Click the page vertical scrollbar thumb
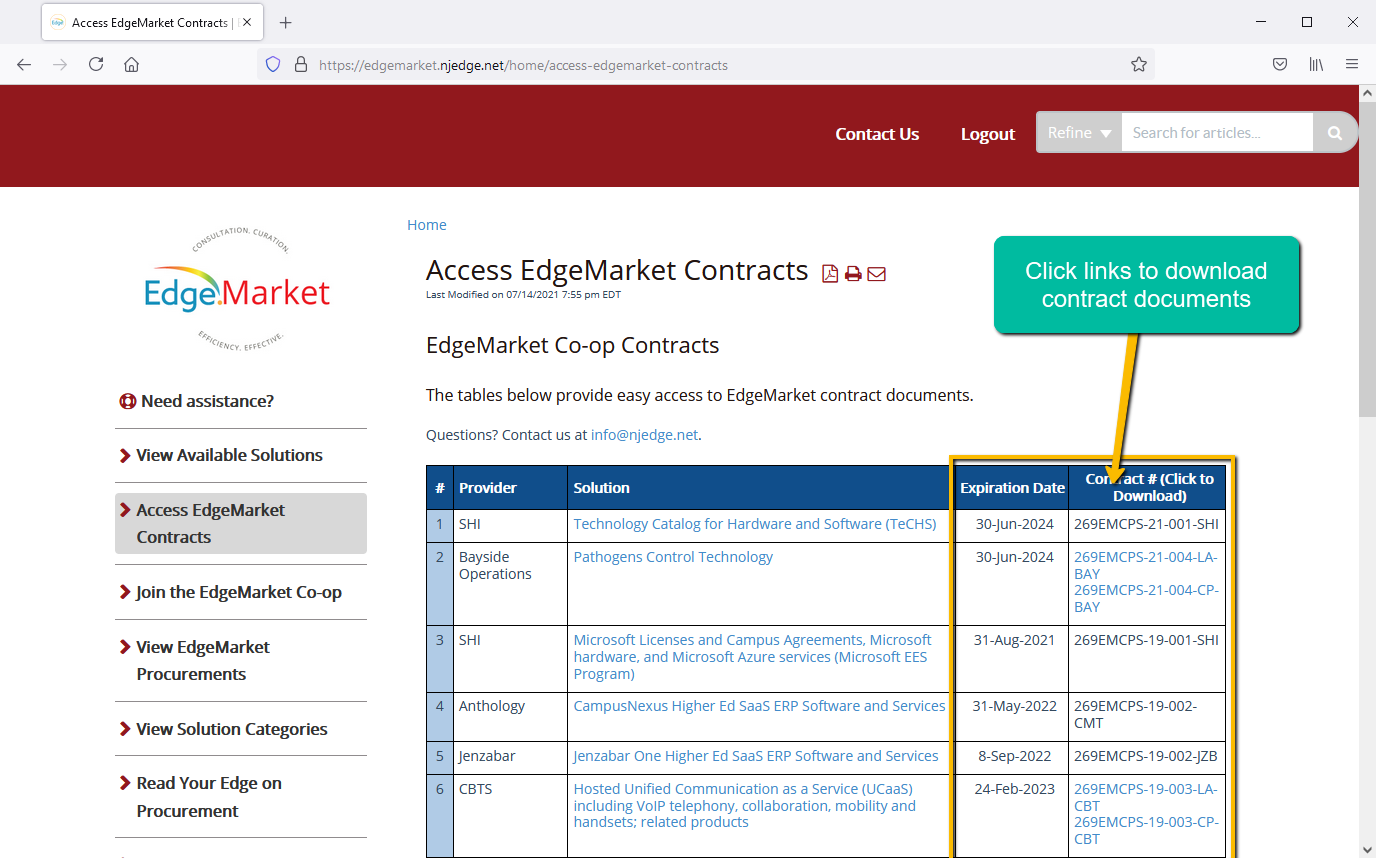This screenshot has width=1376, height=858. pyautogui.click(x=1367, y=260)
